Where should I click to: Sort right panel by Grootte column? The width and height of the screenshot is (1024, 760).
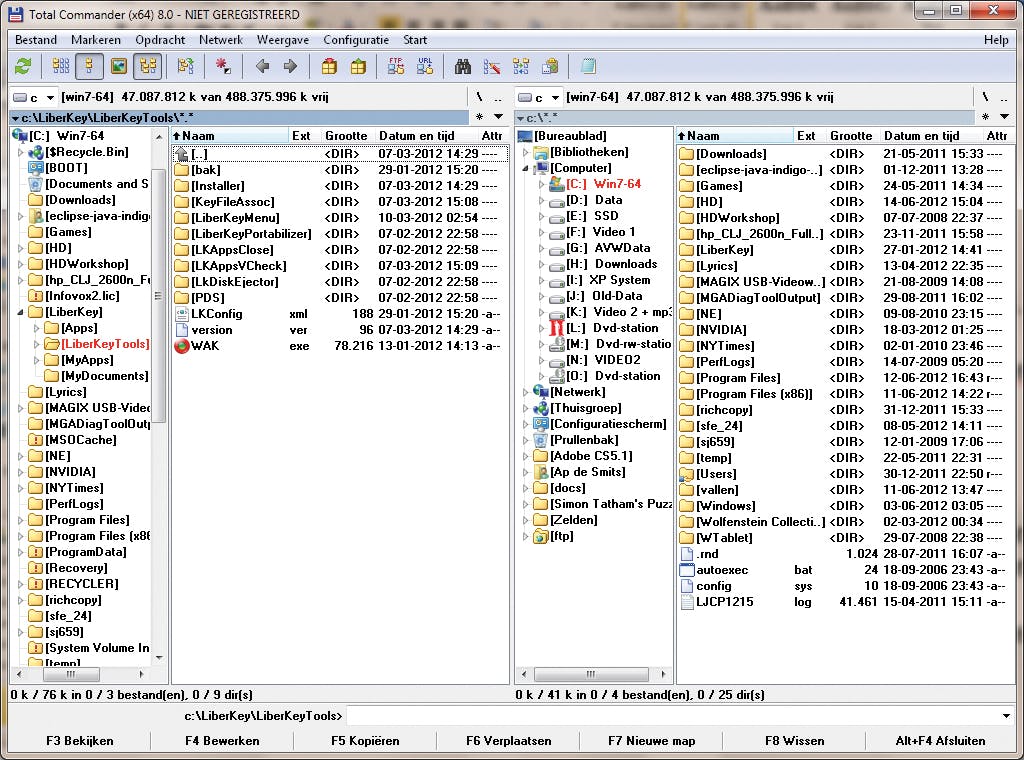click(851, 136)
